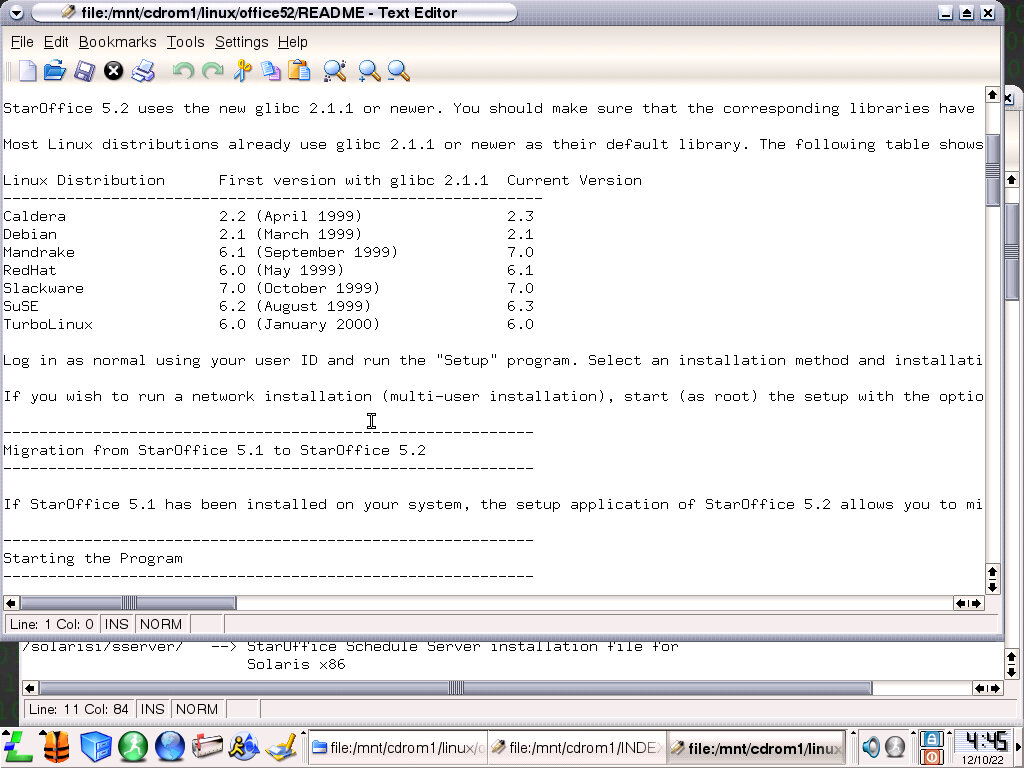Expand the Tools menu
Viewport: 1024px width, 768px height.
(185, 42)
